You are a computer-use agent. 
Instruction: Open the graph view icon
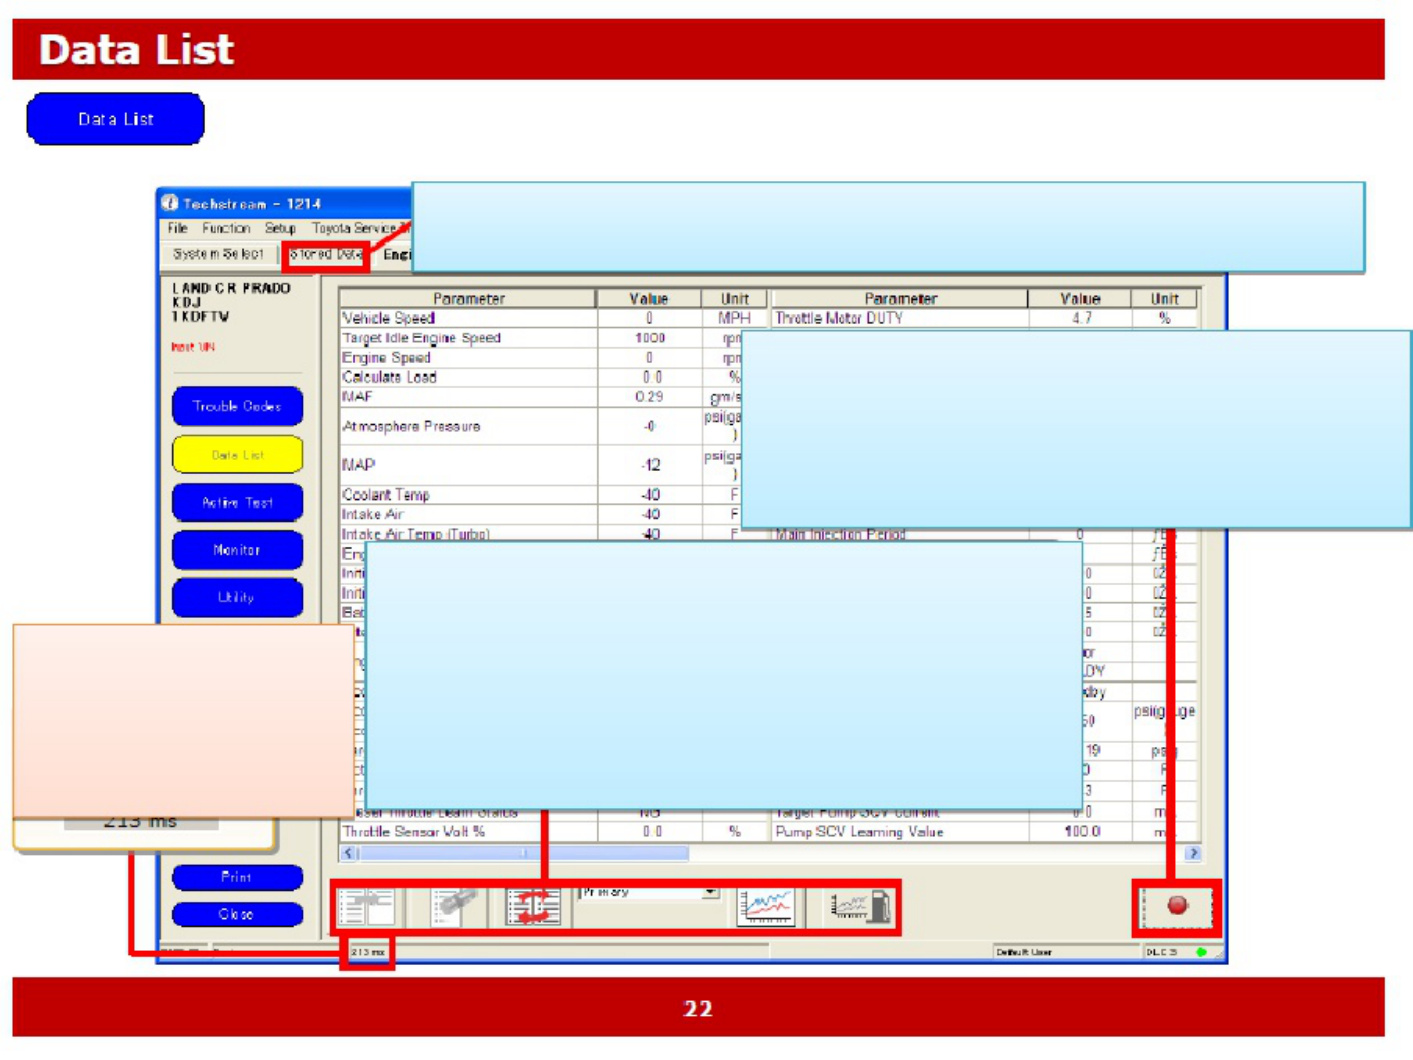click(x=765, y=907)
